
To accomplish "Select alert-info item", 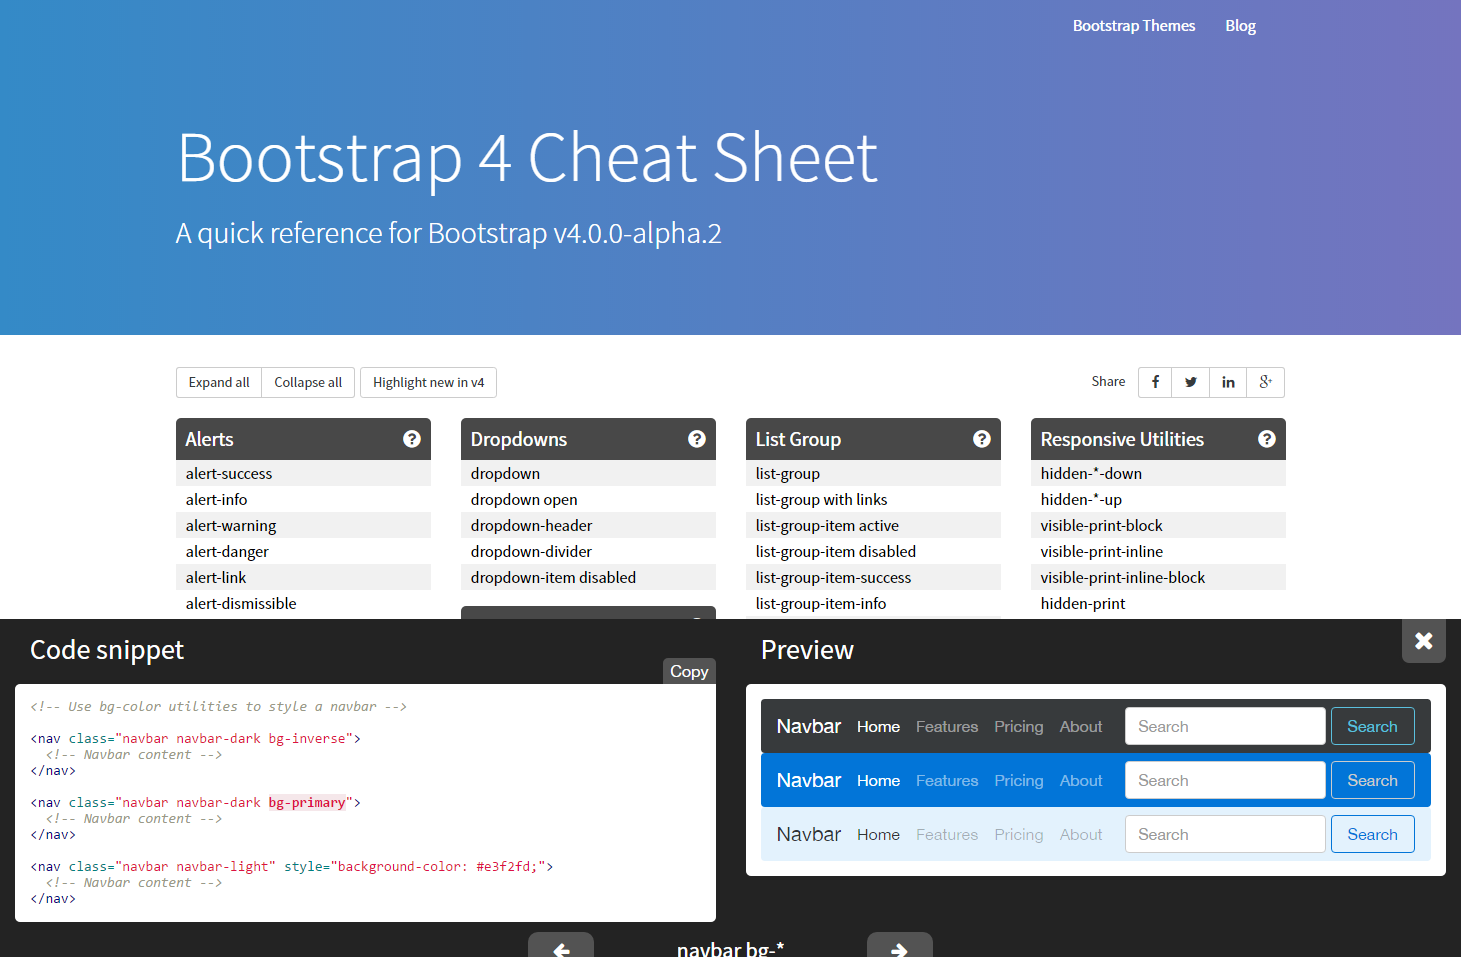I will [x=303, y=499].
